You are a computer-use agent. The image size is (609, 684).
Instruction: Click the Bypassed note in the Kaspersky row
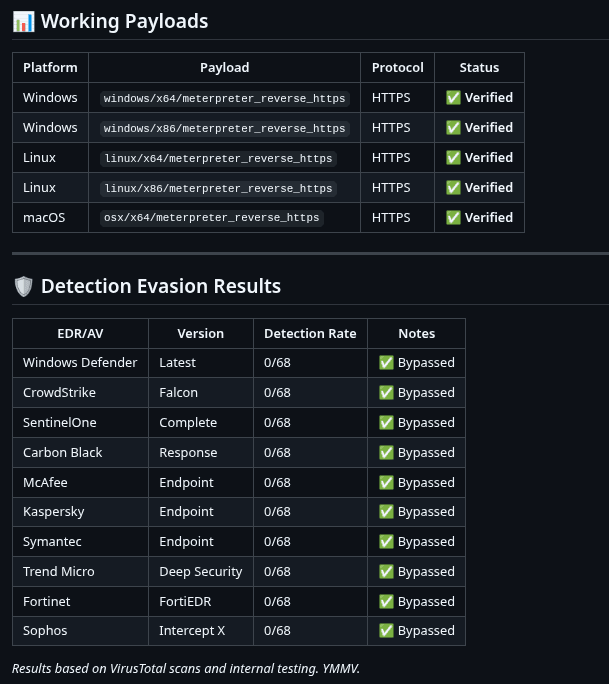(x=417, y=512)
